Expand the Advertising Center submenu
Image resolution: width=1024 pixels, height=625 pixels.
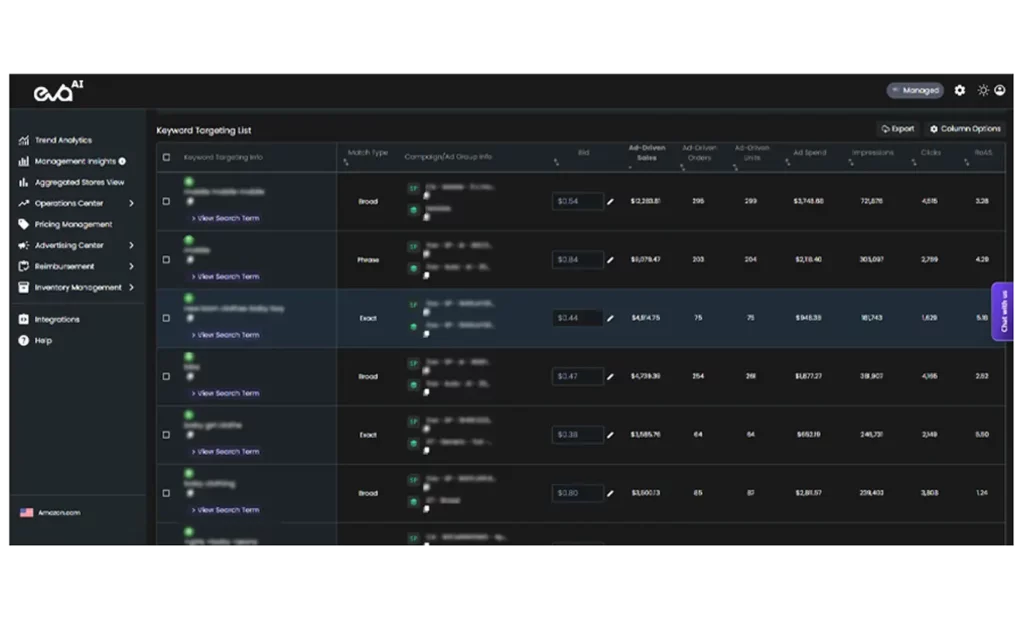coord(131,245)
